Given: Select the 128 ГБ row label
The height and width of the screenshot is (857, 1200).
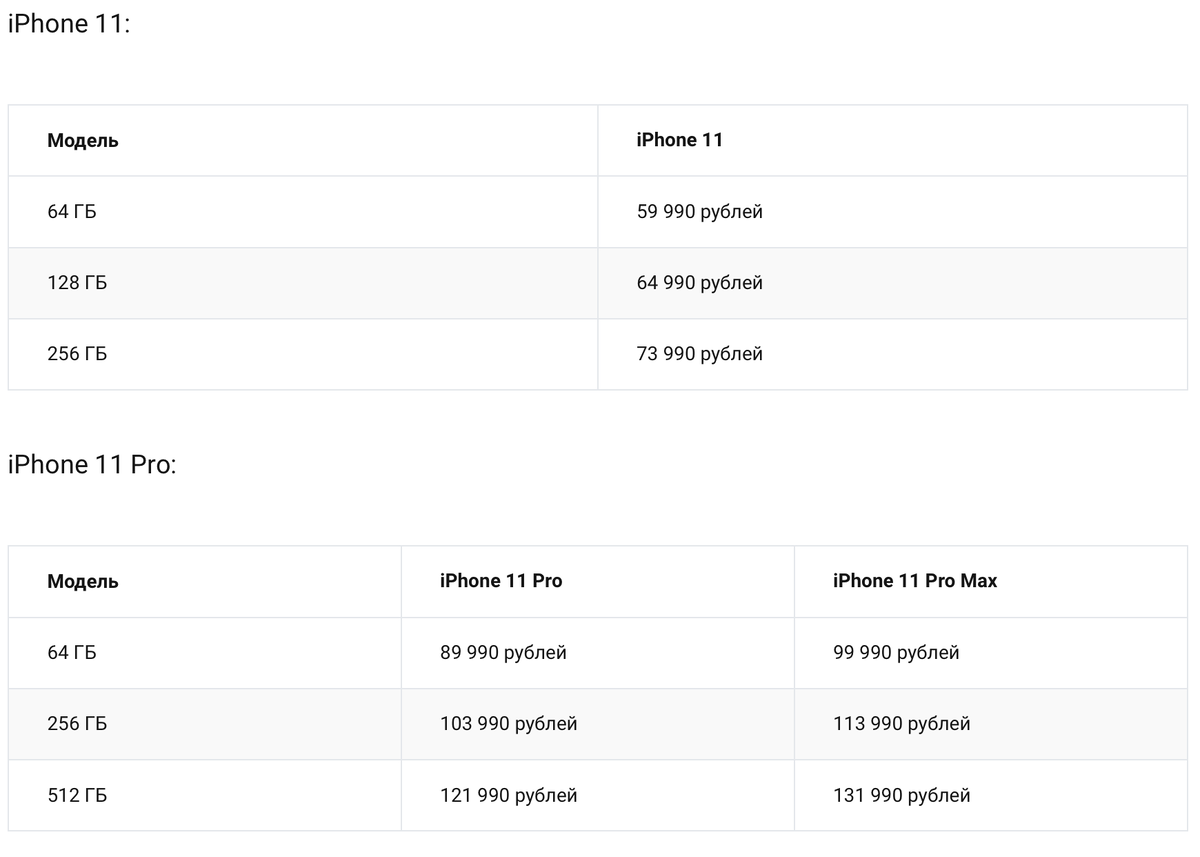Looking at the screenshot, I should pos(77,283).
